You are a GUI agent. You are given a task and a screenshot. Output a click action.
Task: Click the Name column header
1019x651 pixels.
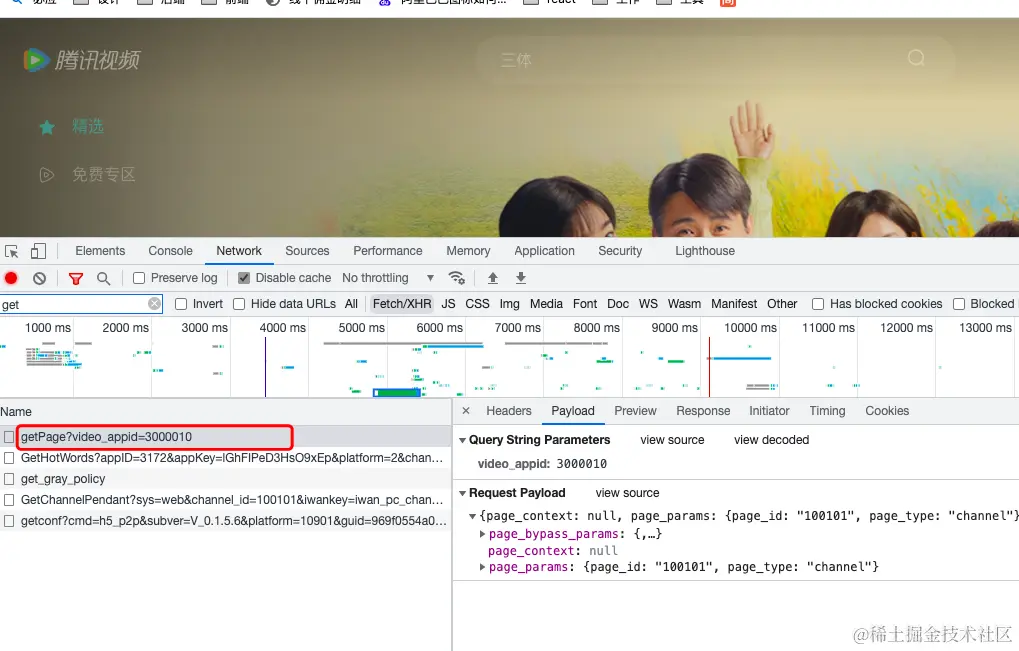(226, 412)
